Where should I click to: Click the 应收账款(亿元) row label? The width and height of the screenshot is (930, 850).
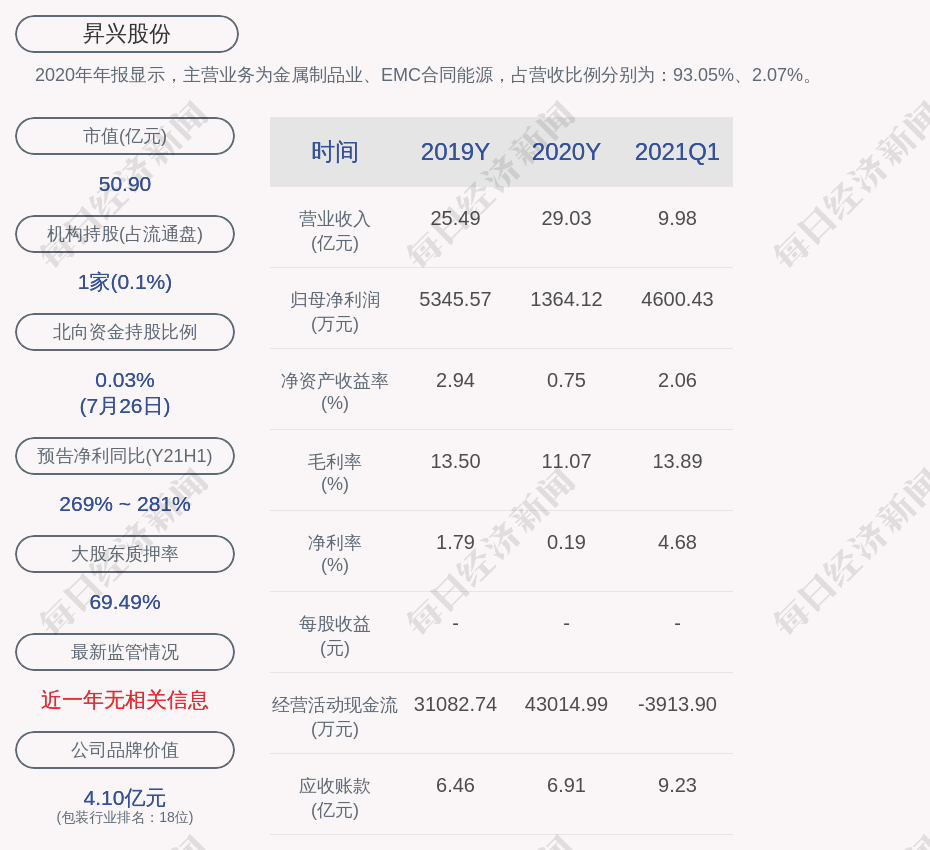(x=335, y=798)
